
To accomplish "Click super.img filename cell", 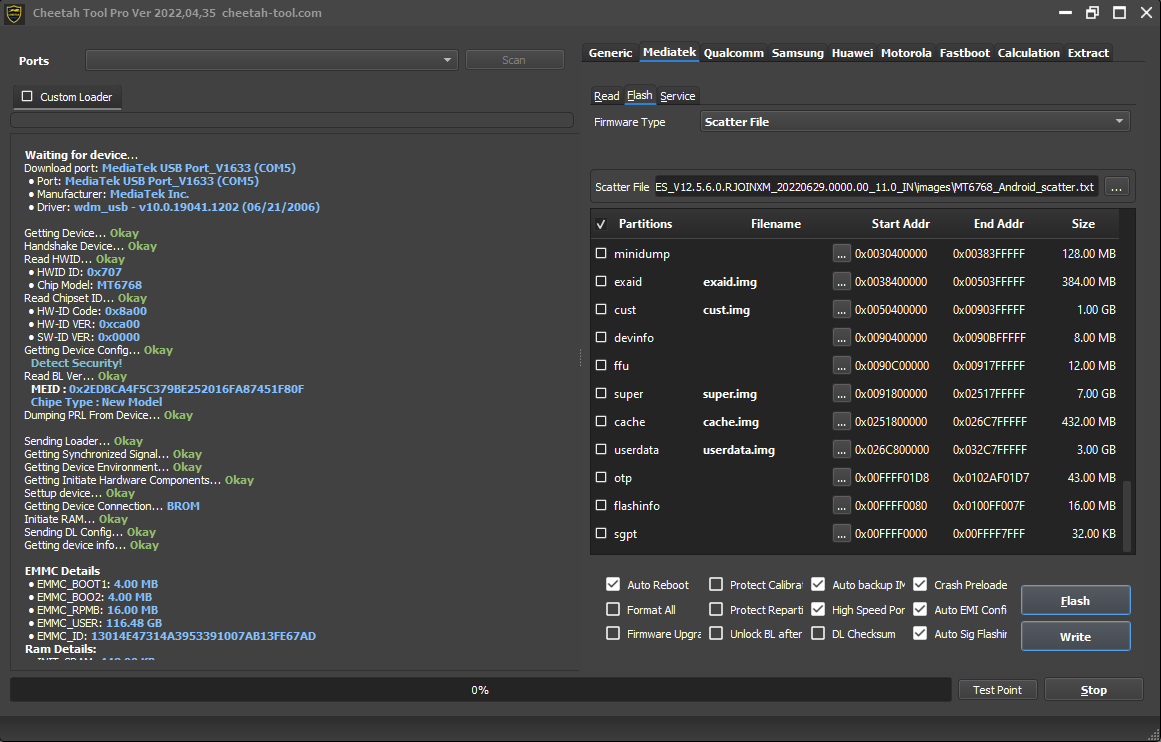I will 729,394.
